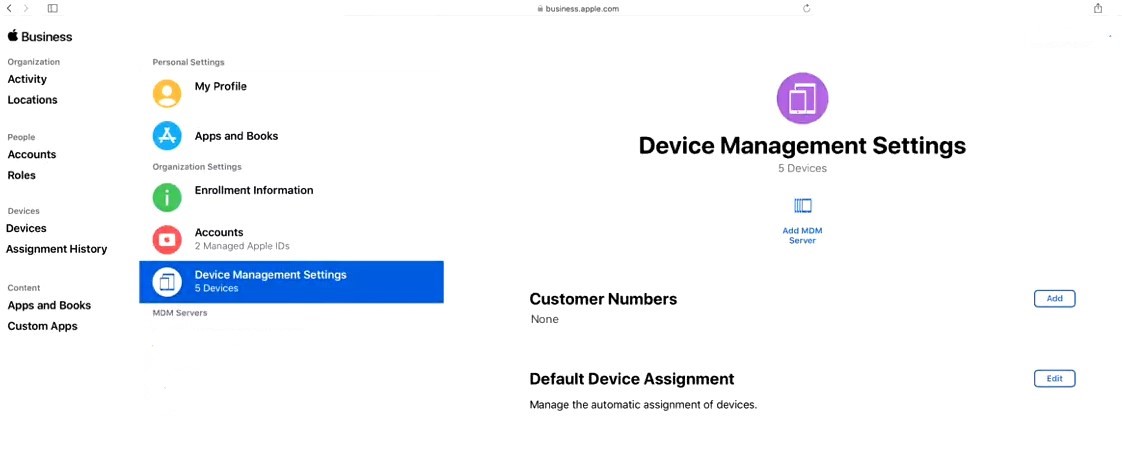Click 'Manage the automatic assignment of devices.' text
This screenshot has width=1122, height=456.
click(643, 405)
